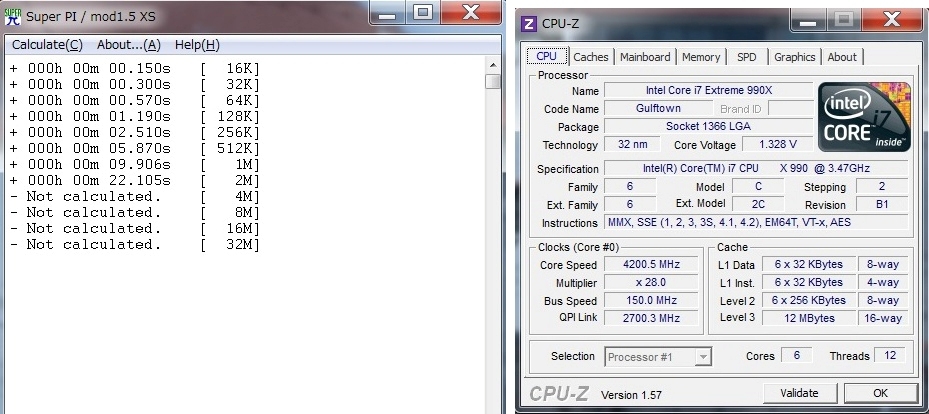Click the Threads value '12'
The width and height of the screenshot is (929, 414).
click(889, 355)
